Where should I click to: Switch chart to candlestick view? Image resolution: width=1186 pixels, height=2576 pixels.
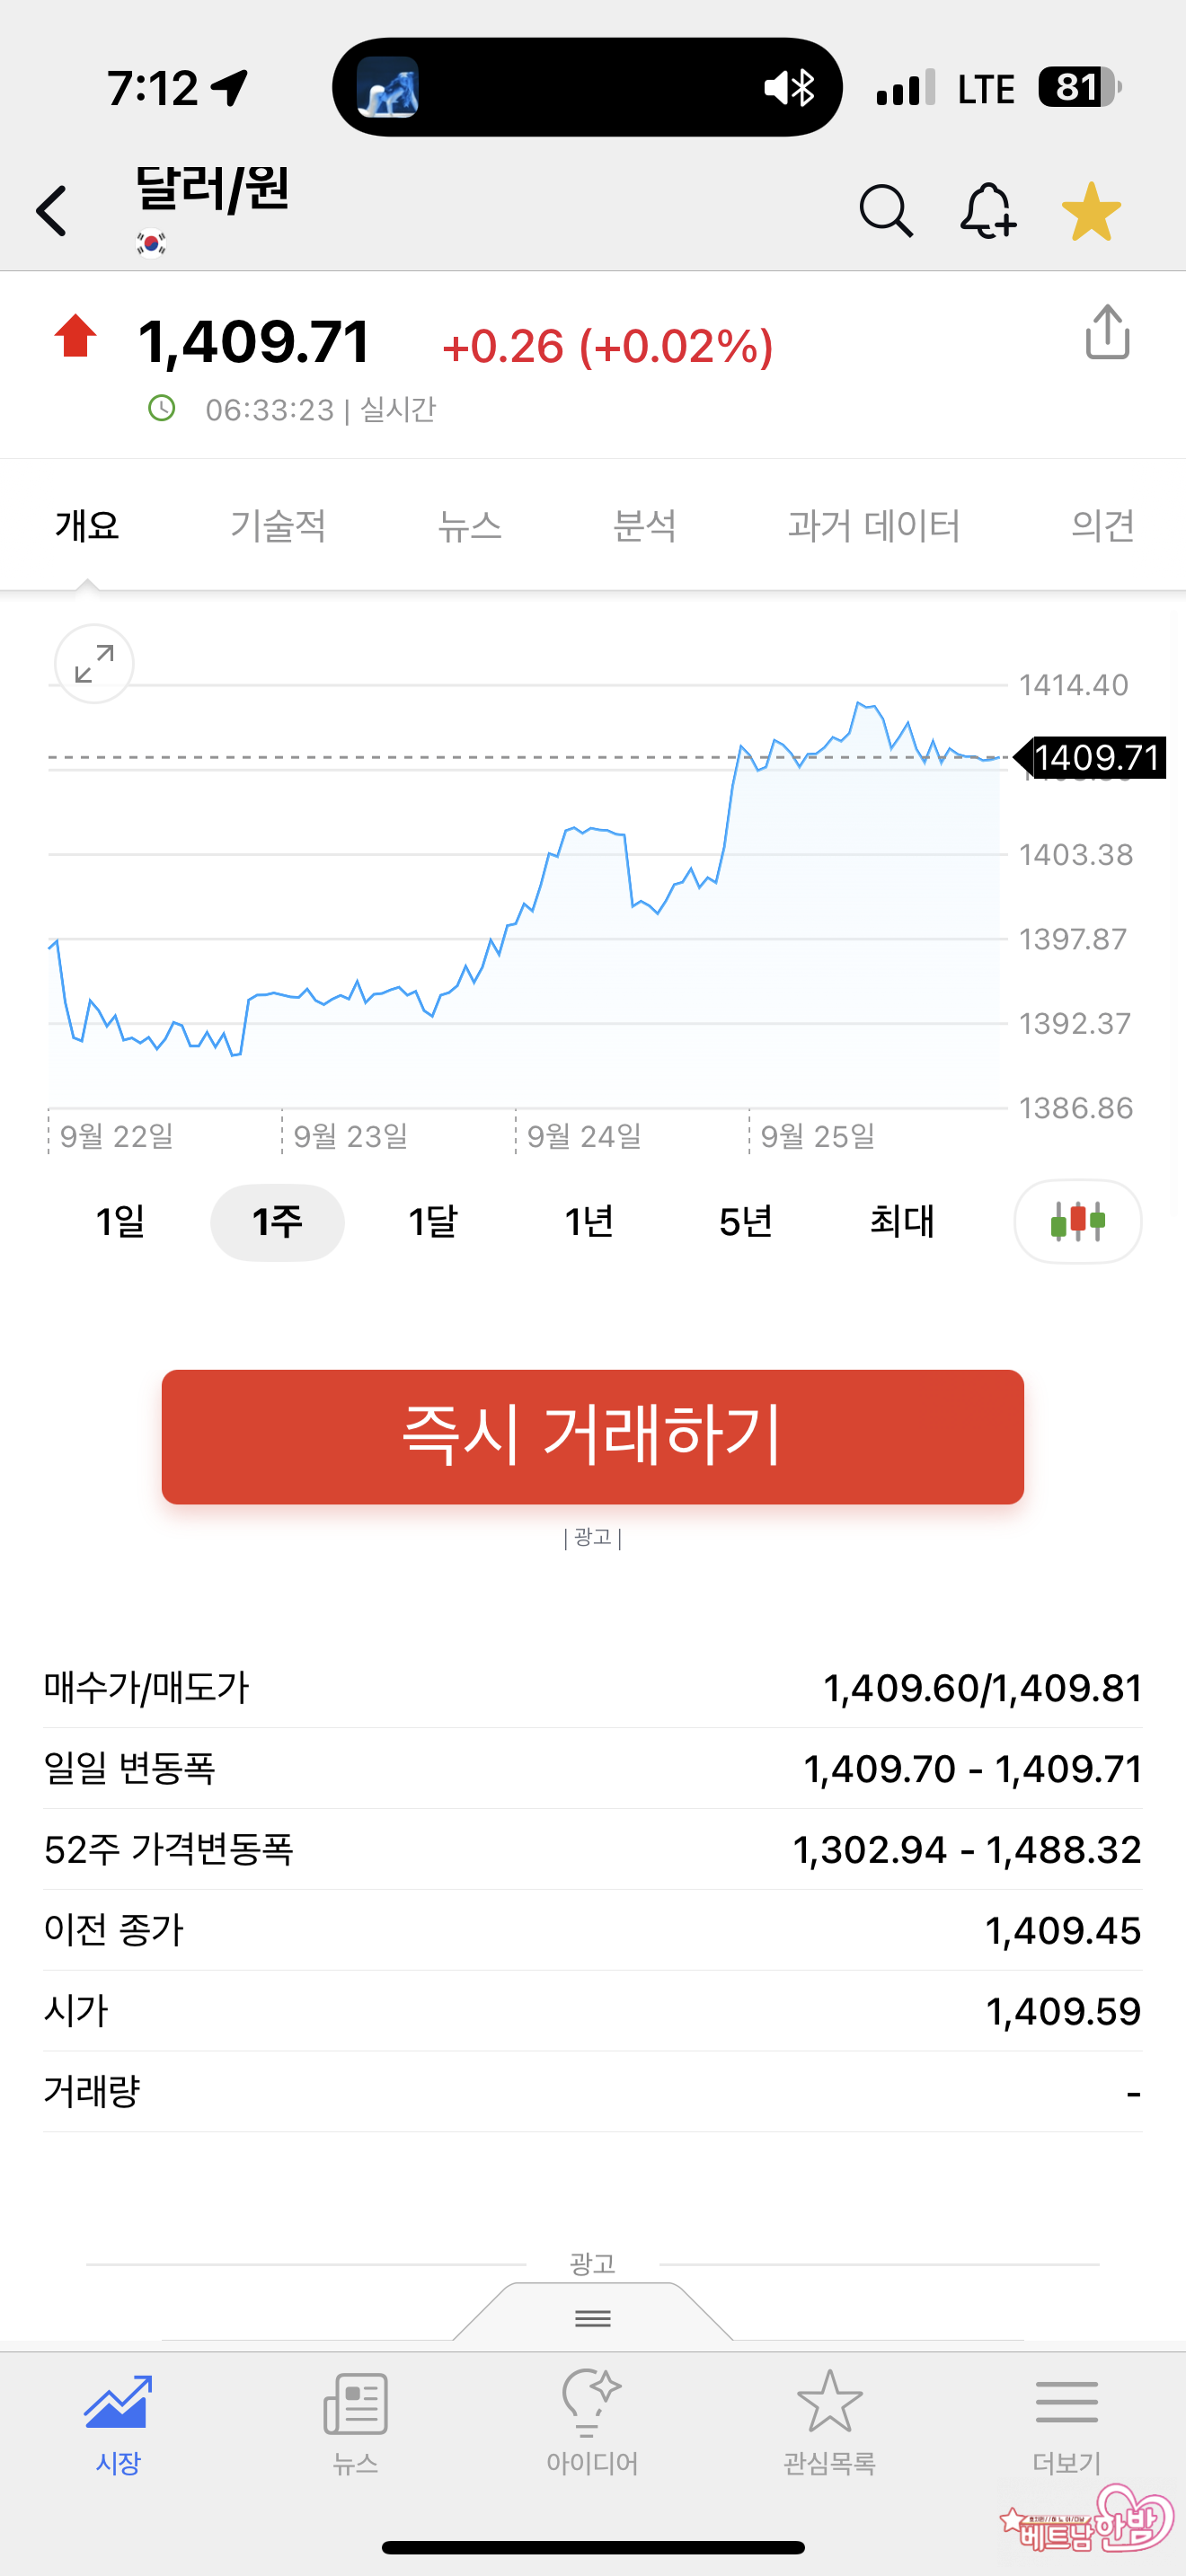pos(1077,1221)
